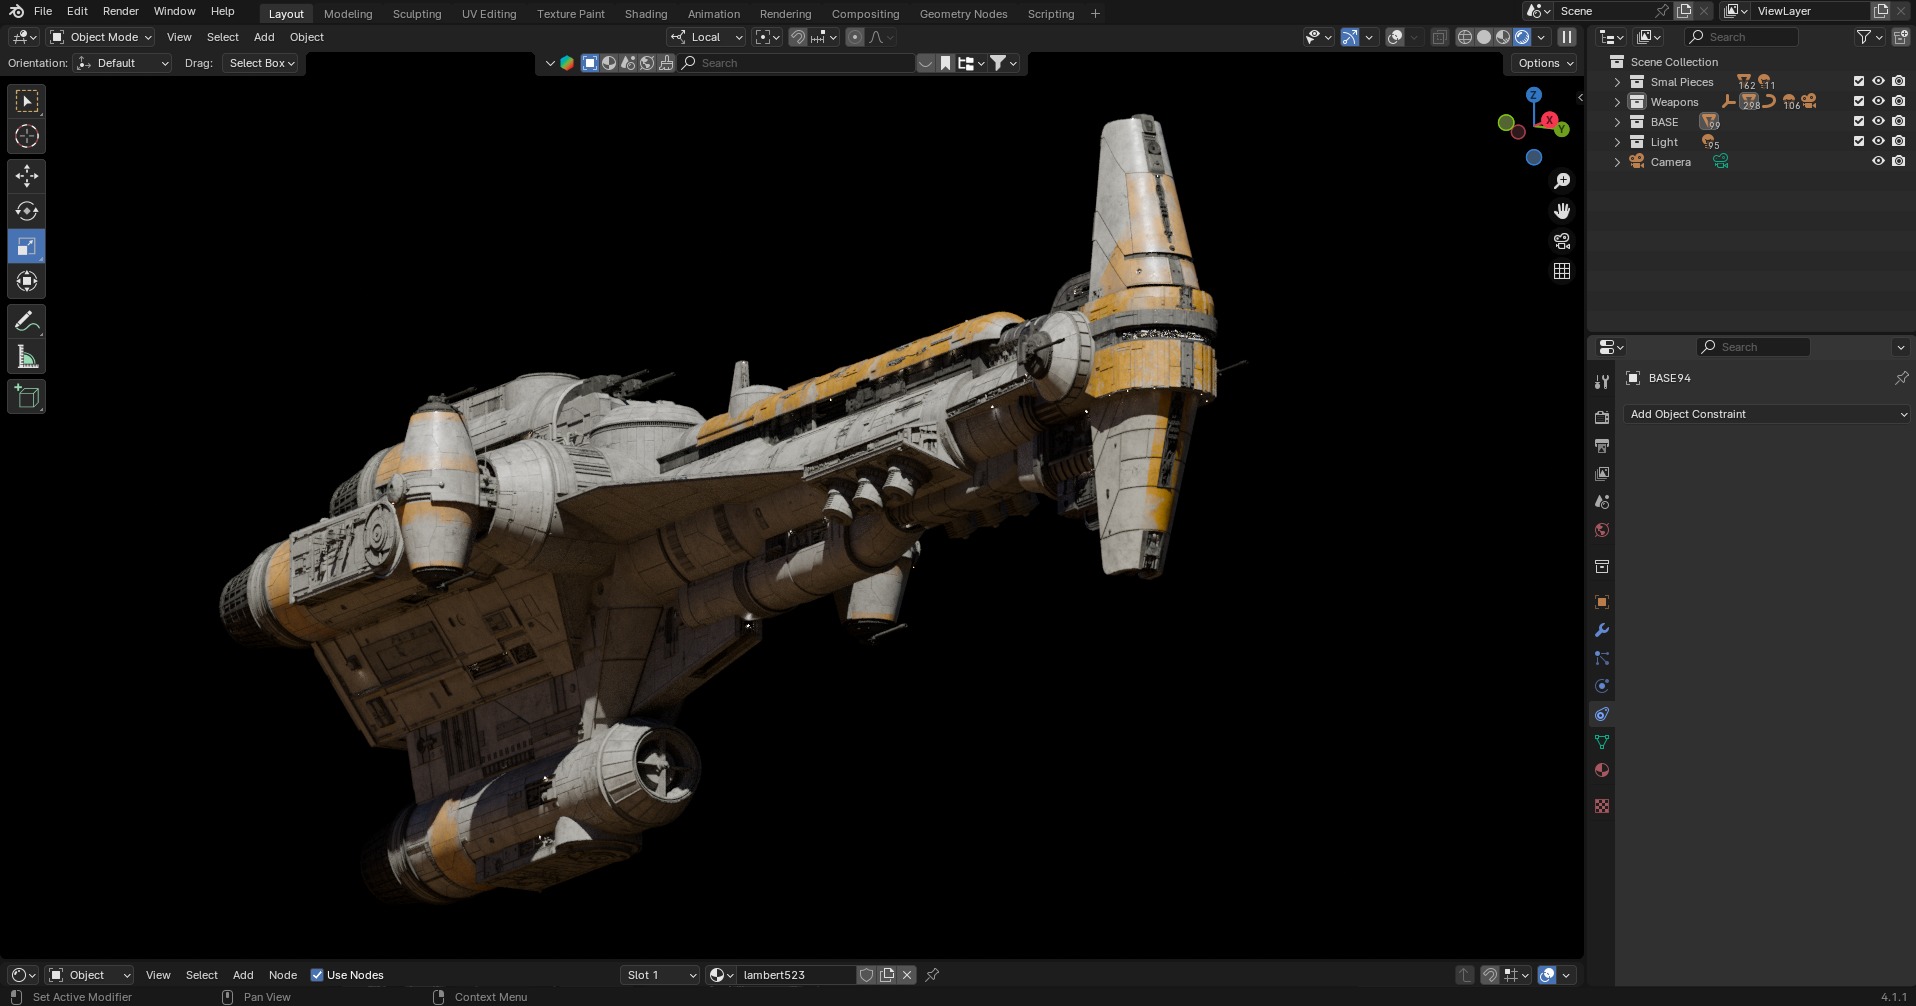Select the Scale tool
Image resolution: width=1916 pixels, height=1006 pixels.
coord(27,246)
